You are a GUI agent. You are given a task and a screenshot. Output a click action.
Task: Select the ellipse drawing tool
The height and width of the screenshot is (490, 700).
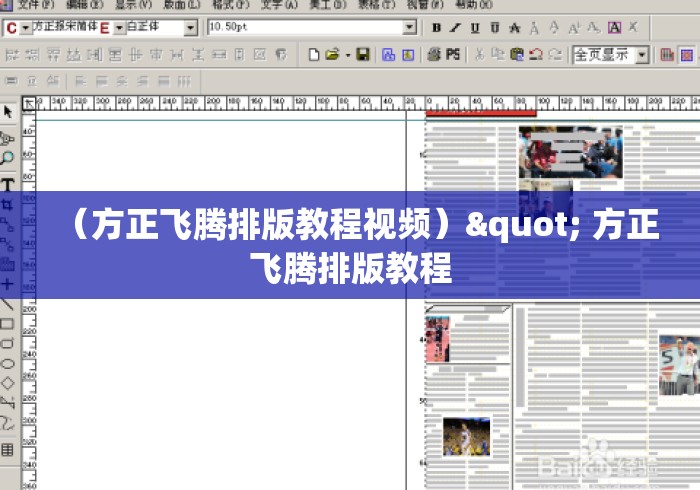(8, 363)
